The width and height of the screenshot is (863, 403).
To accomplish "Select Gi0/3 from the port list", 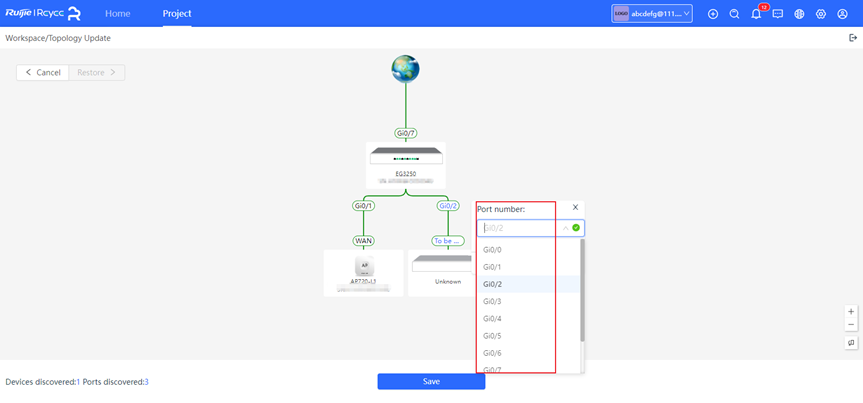I will (492, 301).
